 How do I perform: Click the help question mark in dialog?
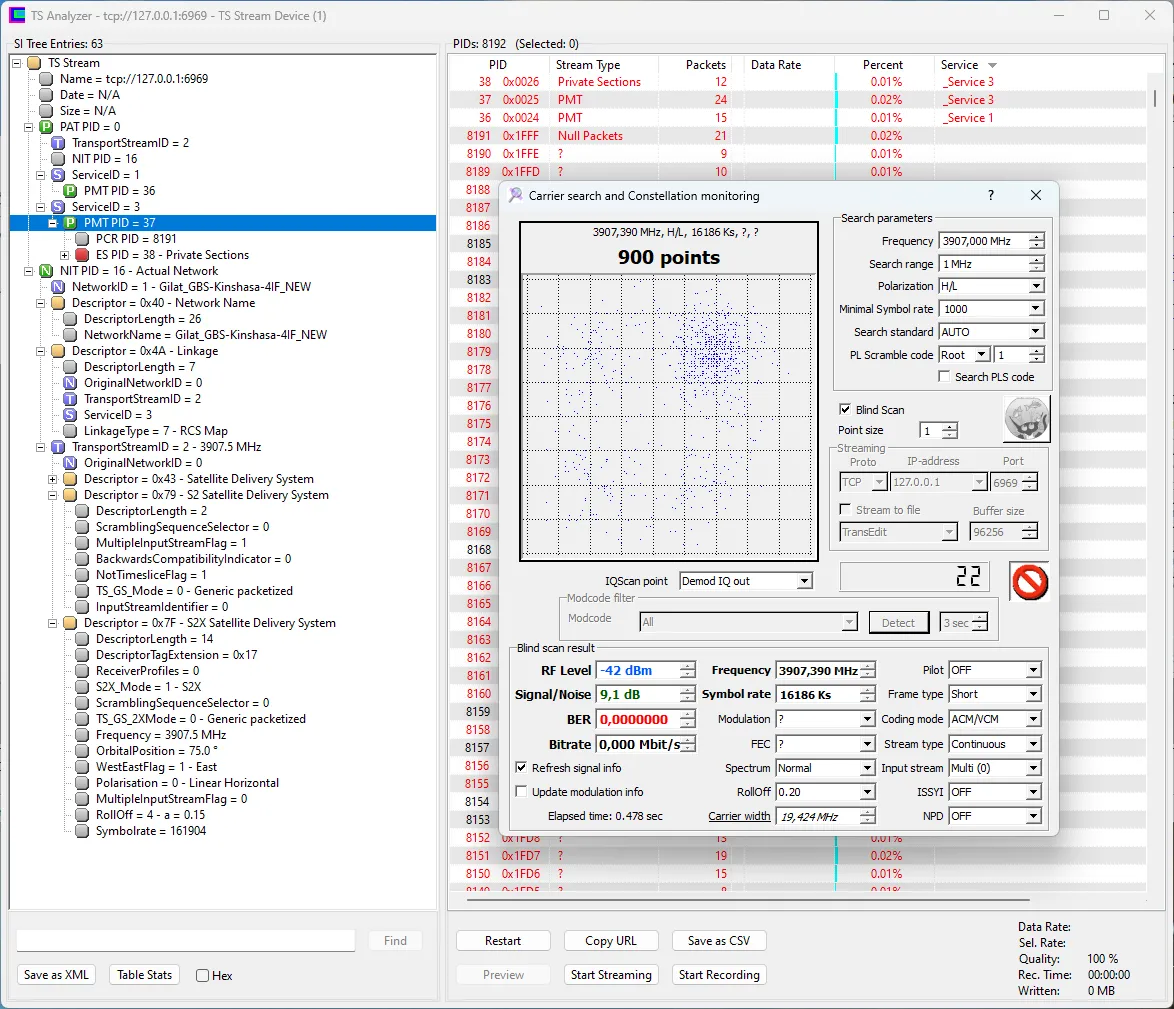990,196
